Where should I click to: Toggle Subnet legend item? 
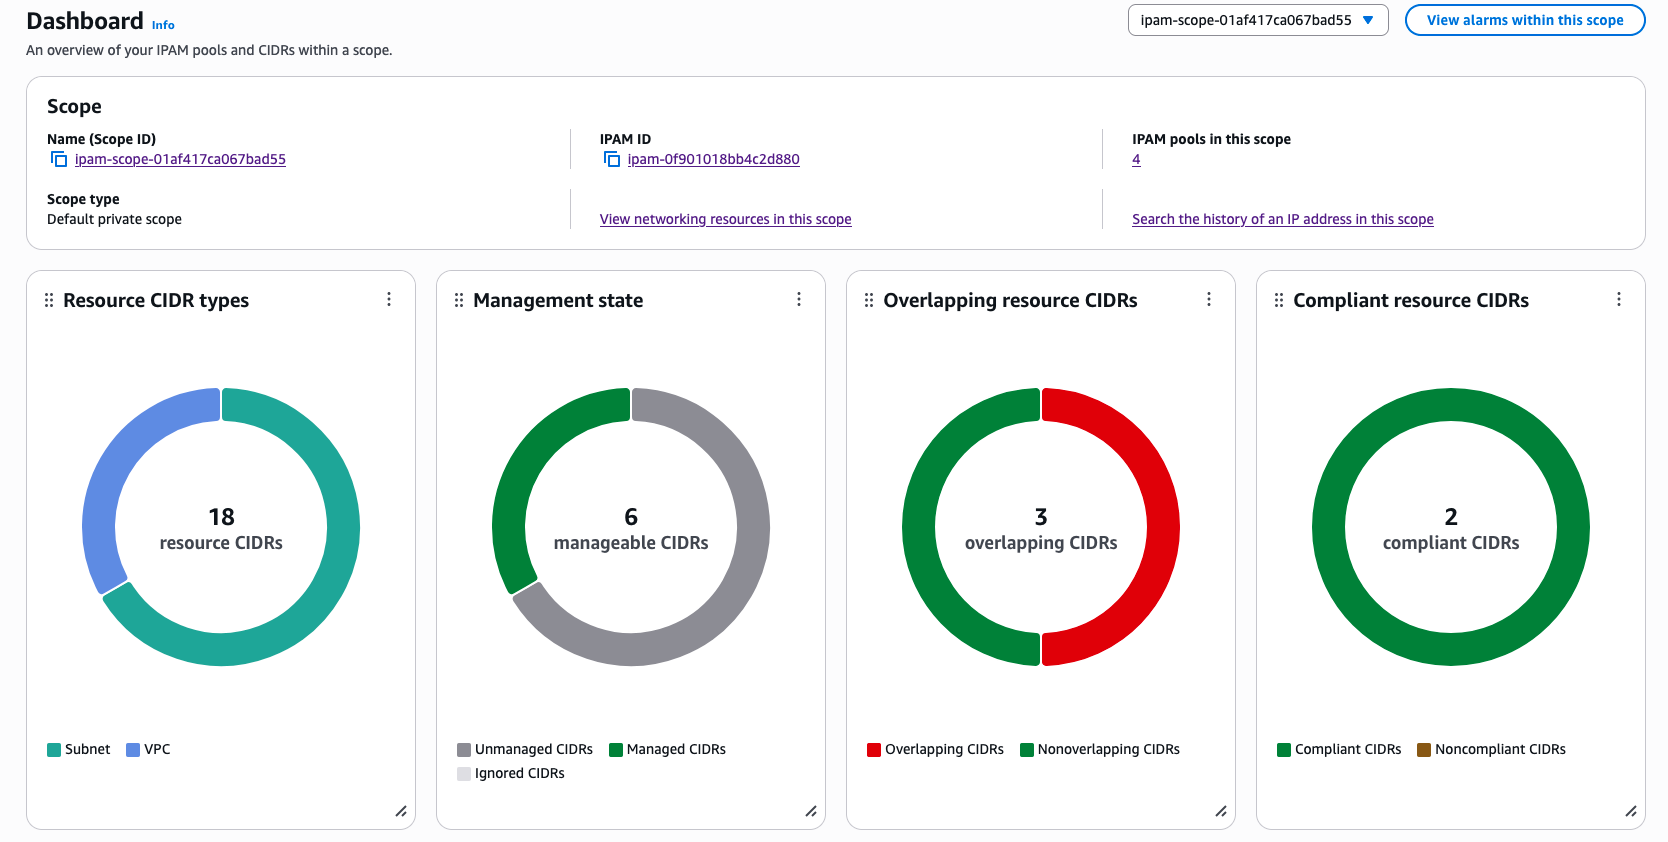tap(78, 749)
